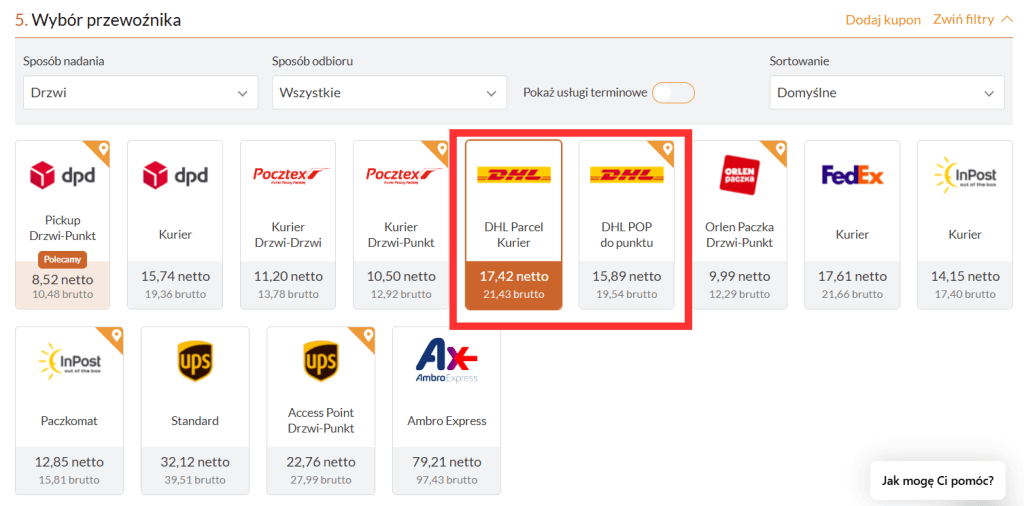Choose the FedEx Kurier logo
The width and height of the screenshot is (1024, 506).
(x=852, y=175)
